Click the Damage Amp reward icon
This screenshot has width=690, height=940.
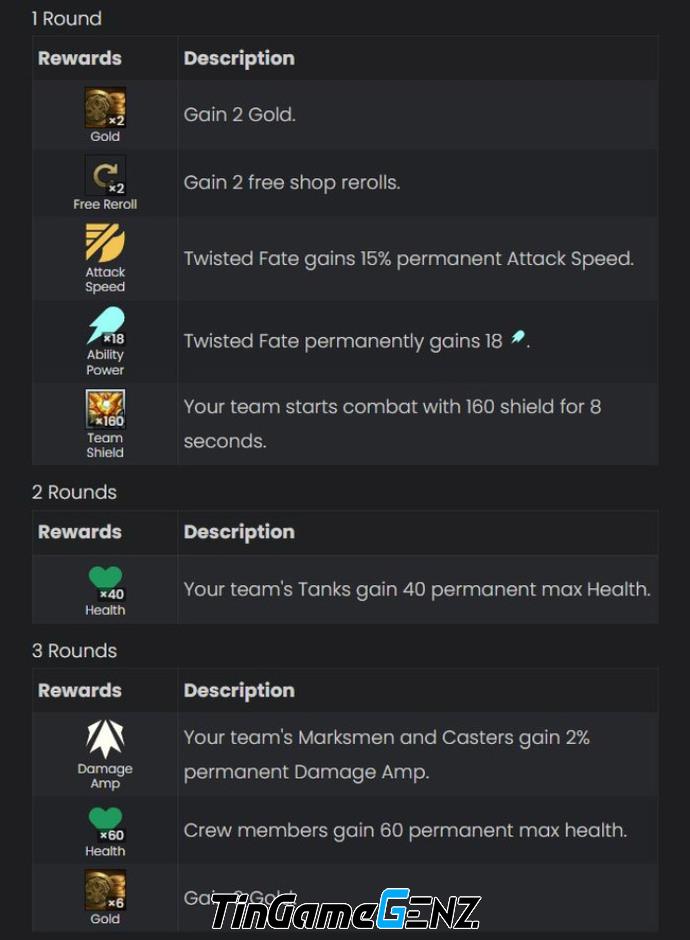pyautogui.click(x=105, y=739)
